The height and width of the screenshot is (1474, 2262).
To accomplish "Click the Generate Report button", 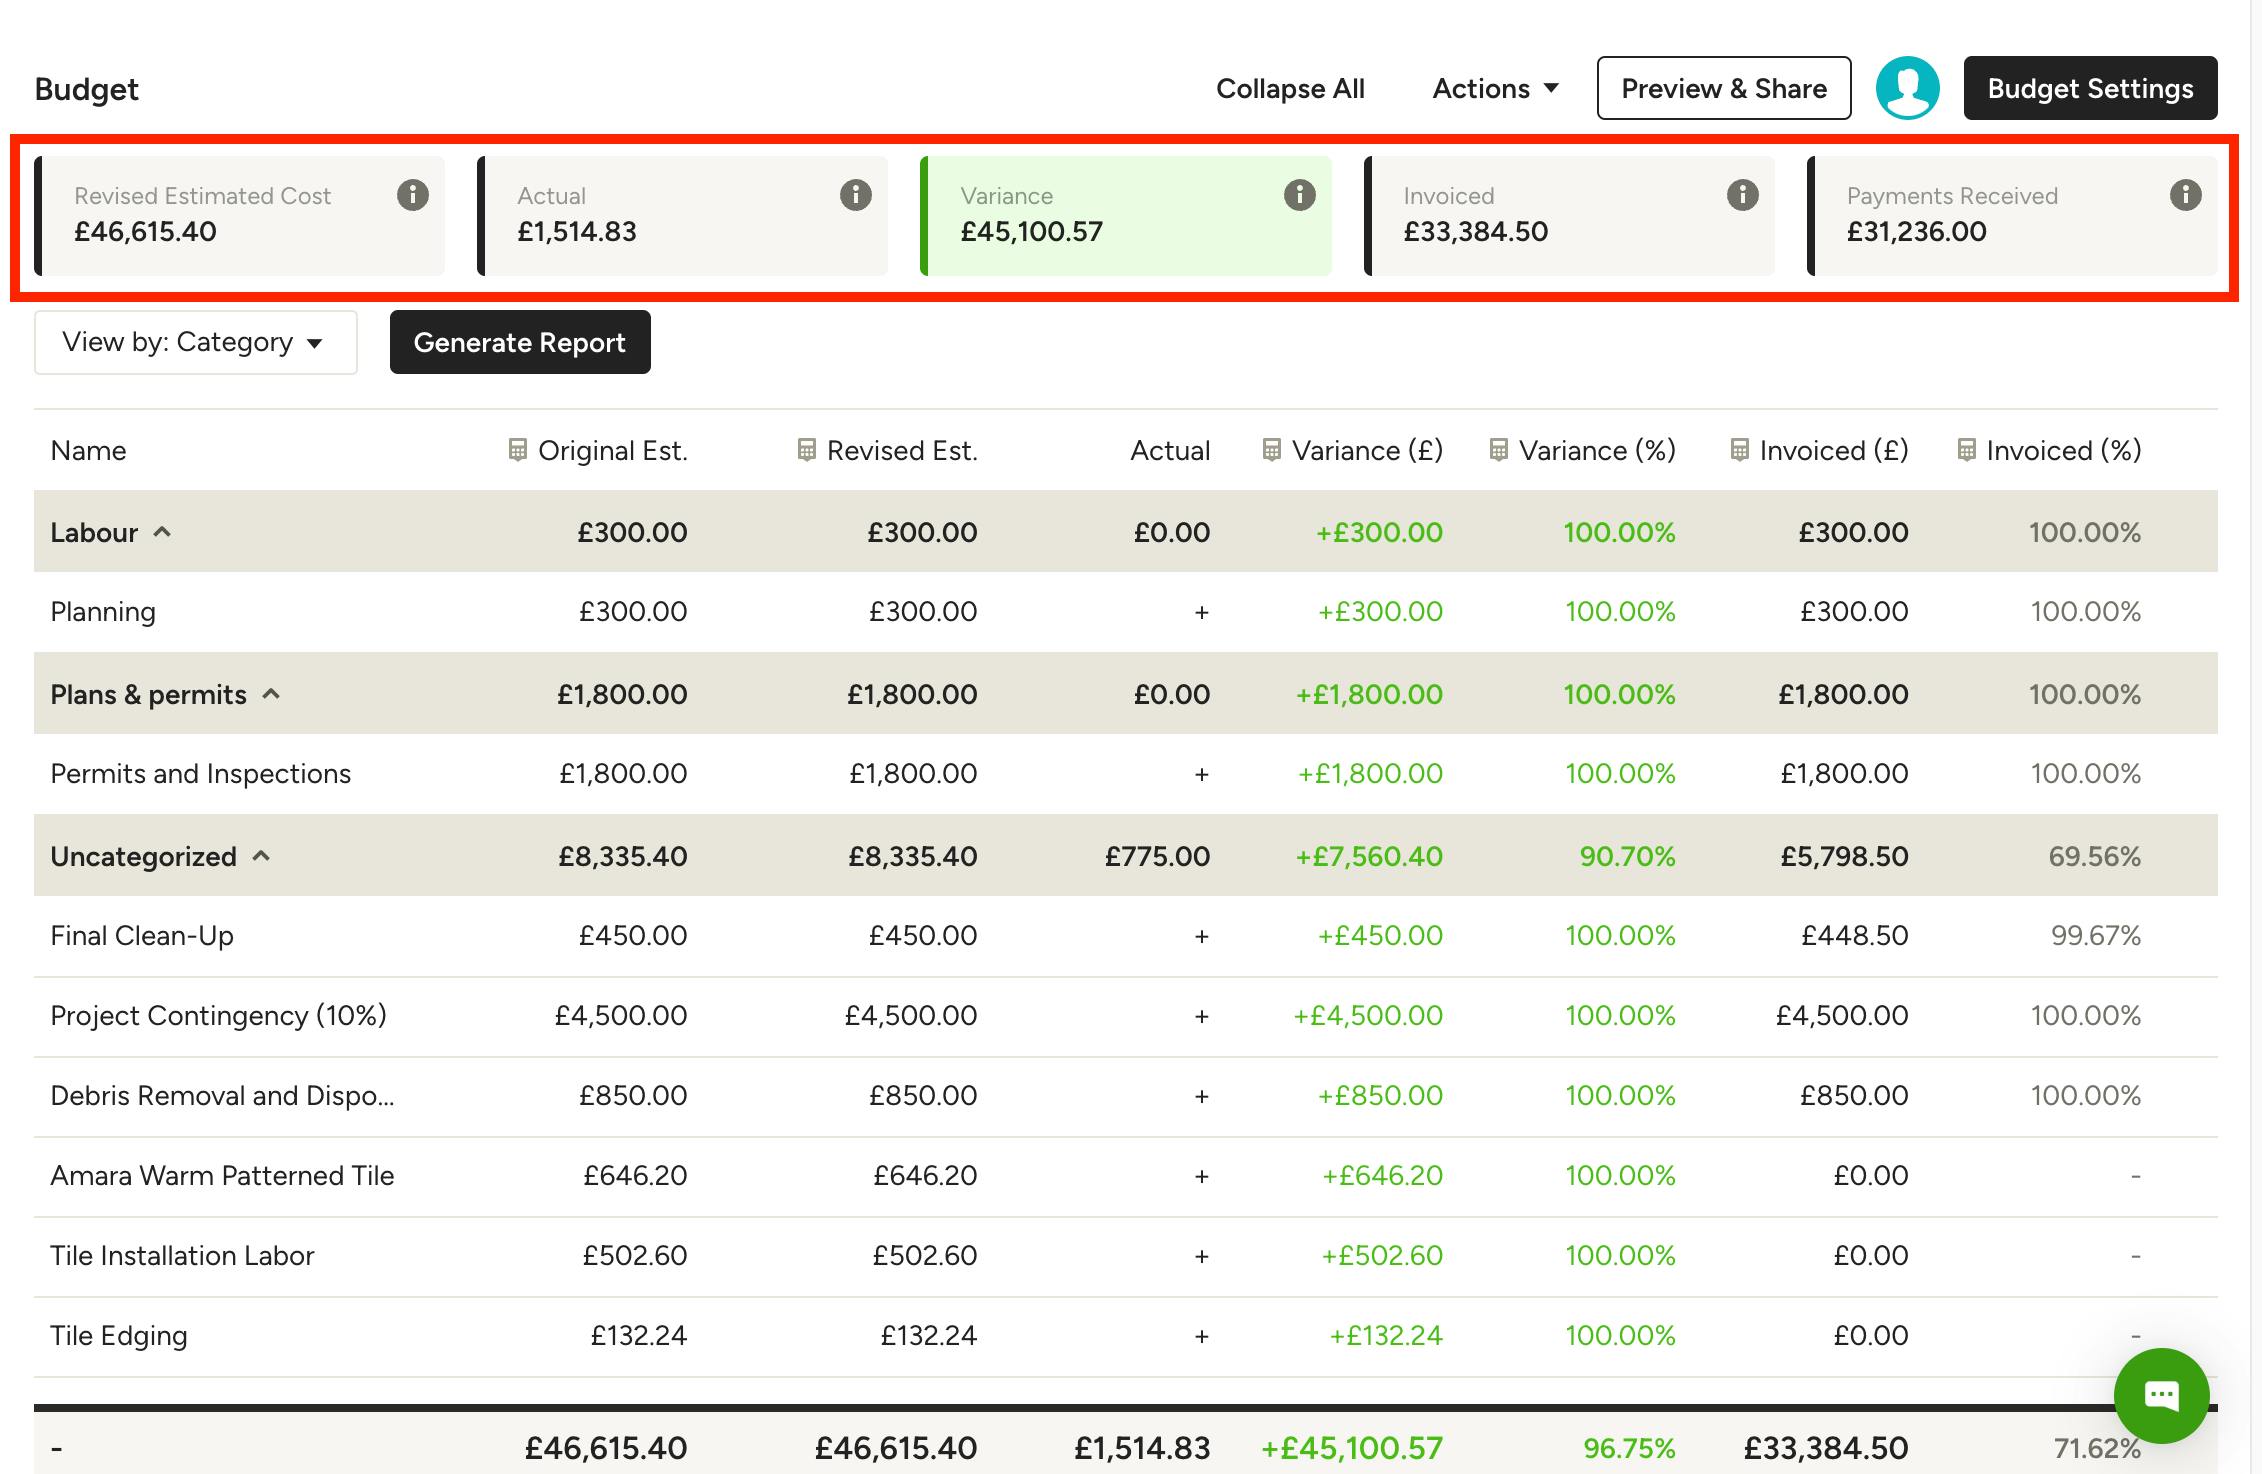I will (x=520, y=342).
